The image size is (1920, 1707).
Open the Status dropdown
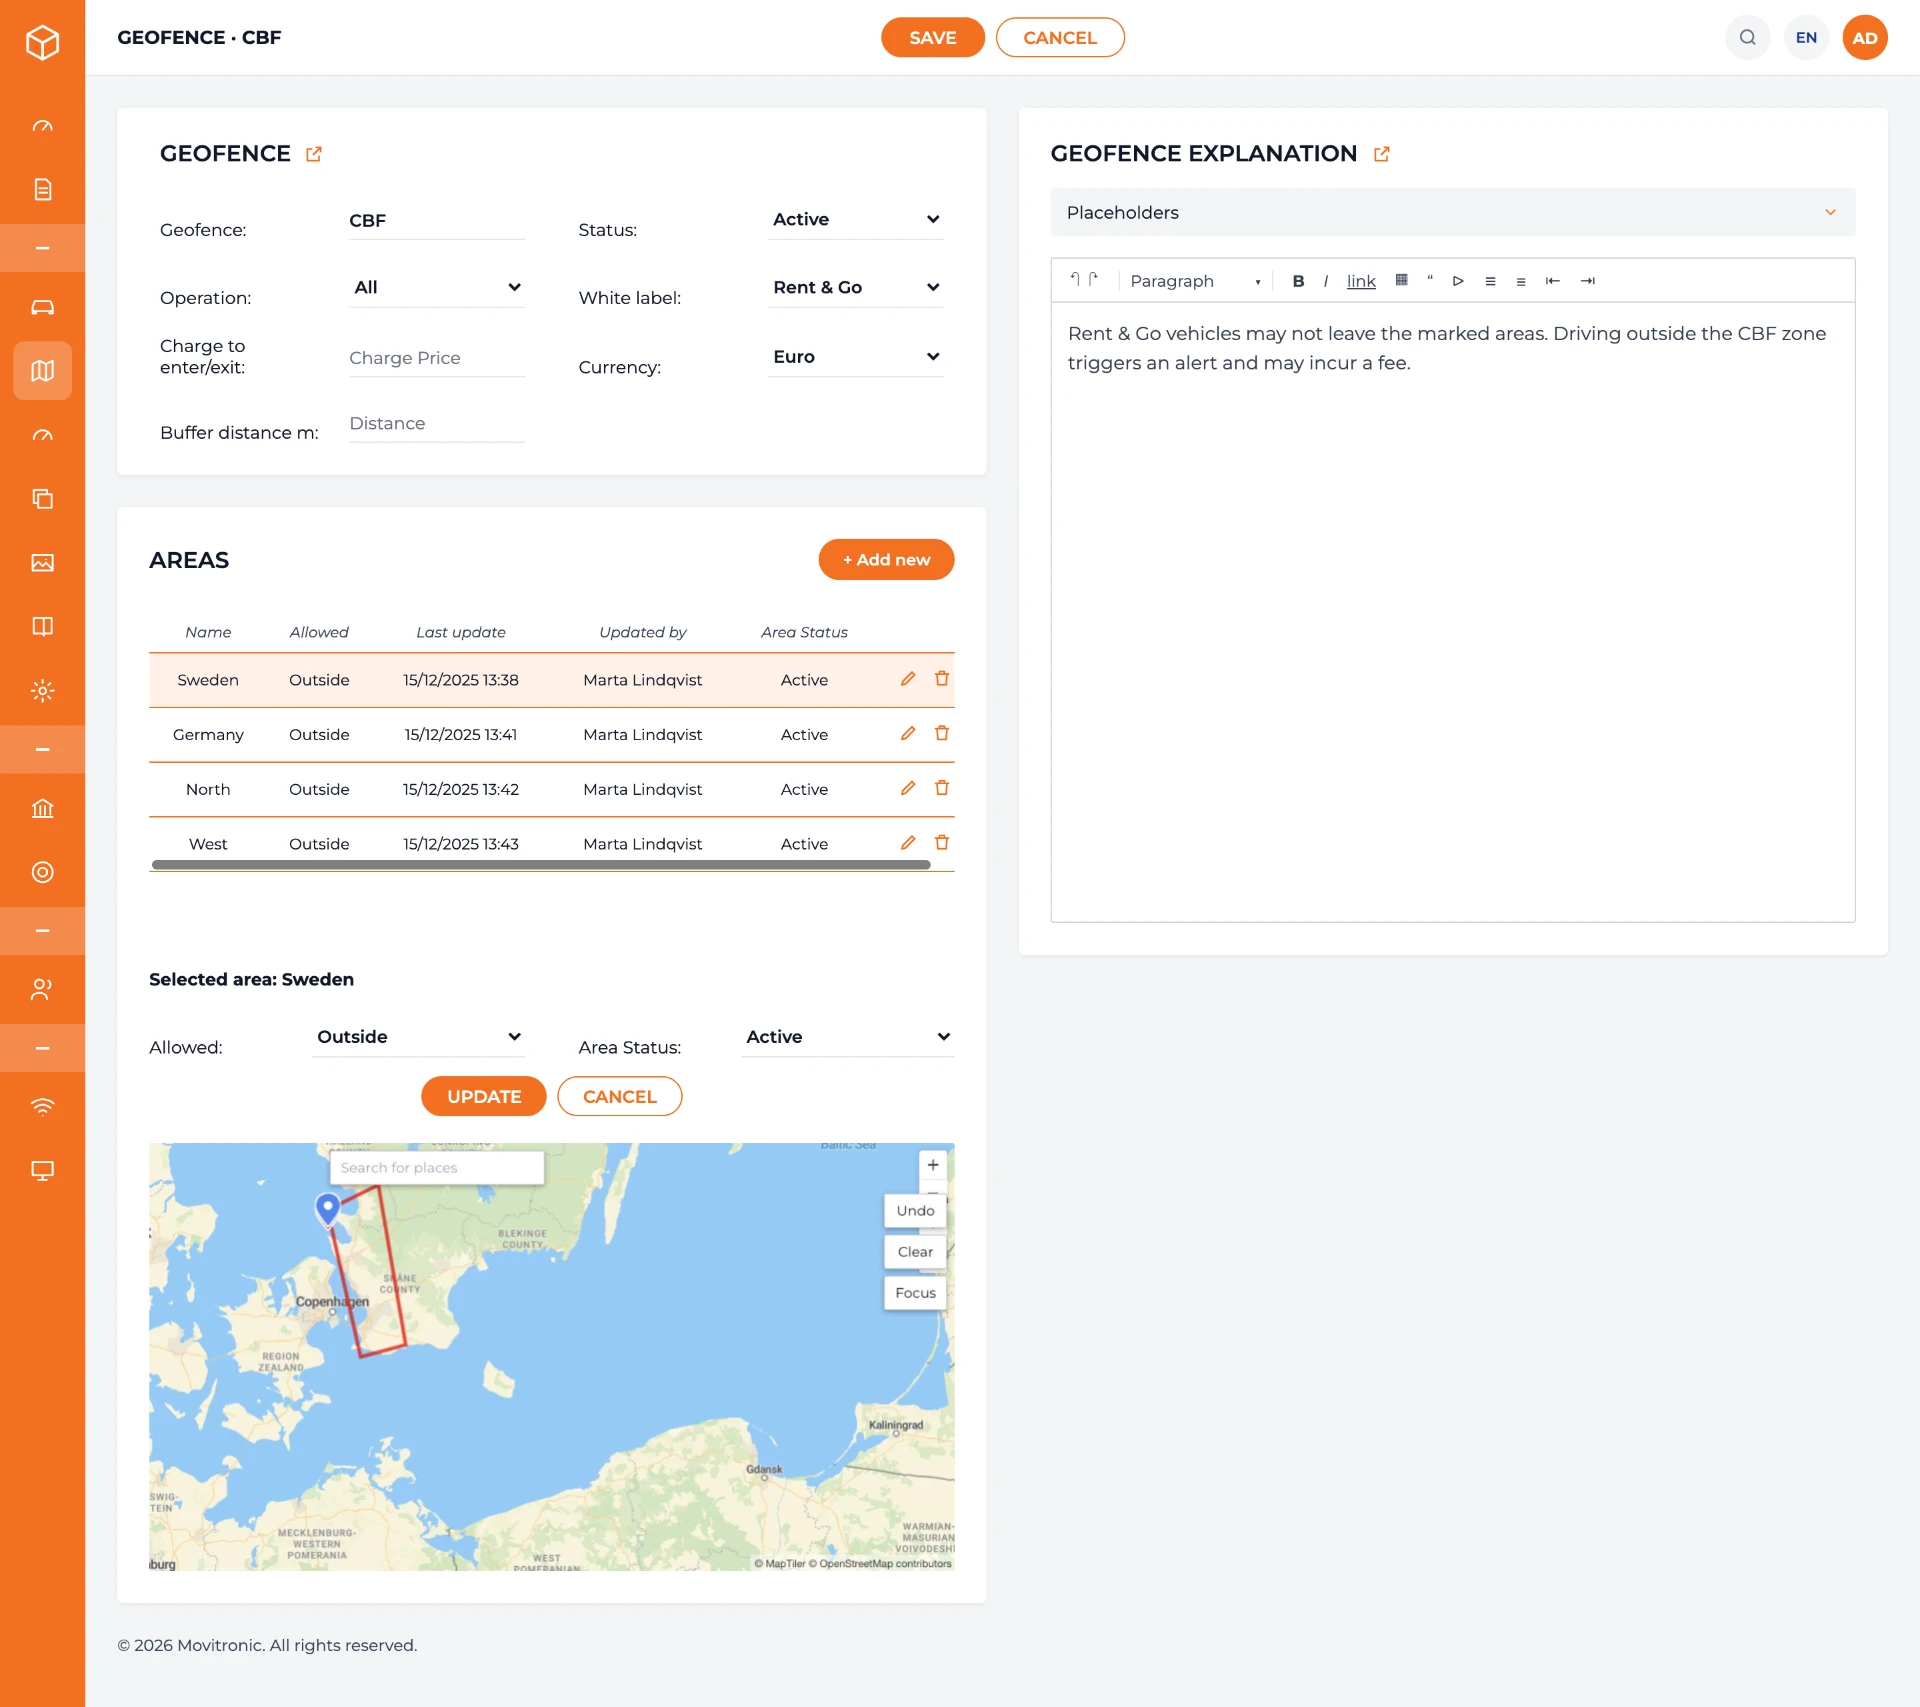click(856, 219)
